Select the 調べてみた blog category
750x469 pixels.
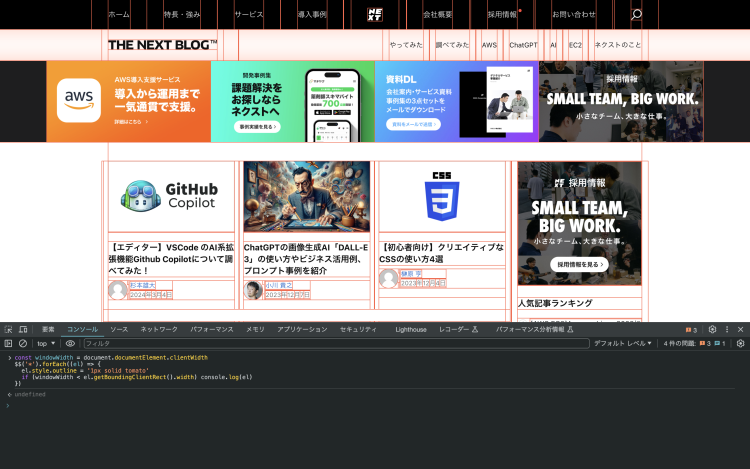(452, 45)
